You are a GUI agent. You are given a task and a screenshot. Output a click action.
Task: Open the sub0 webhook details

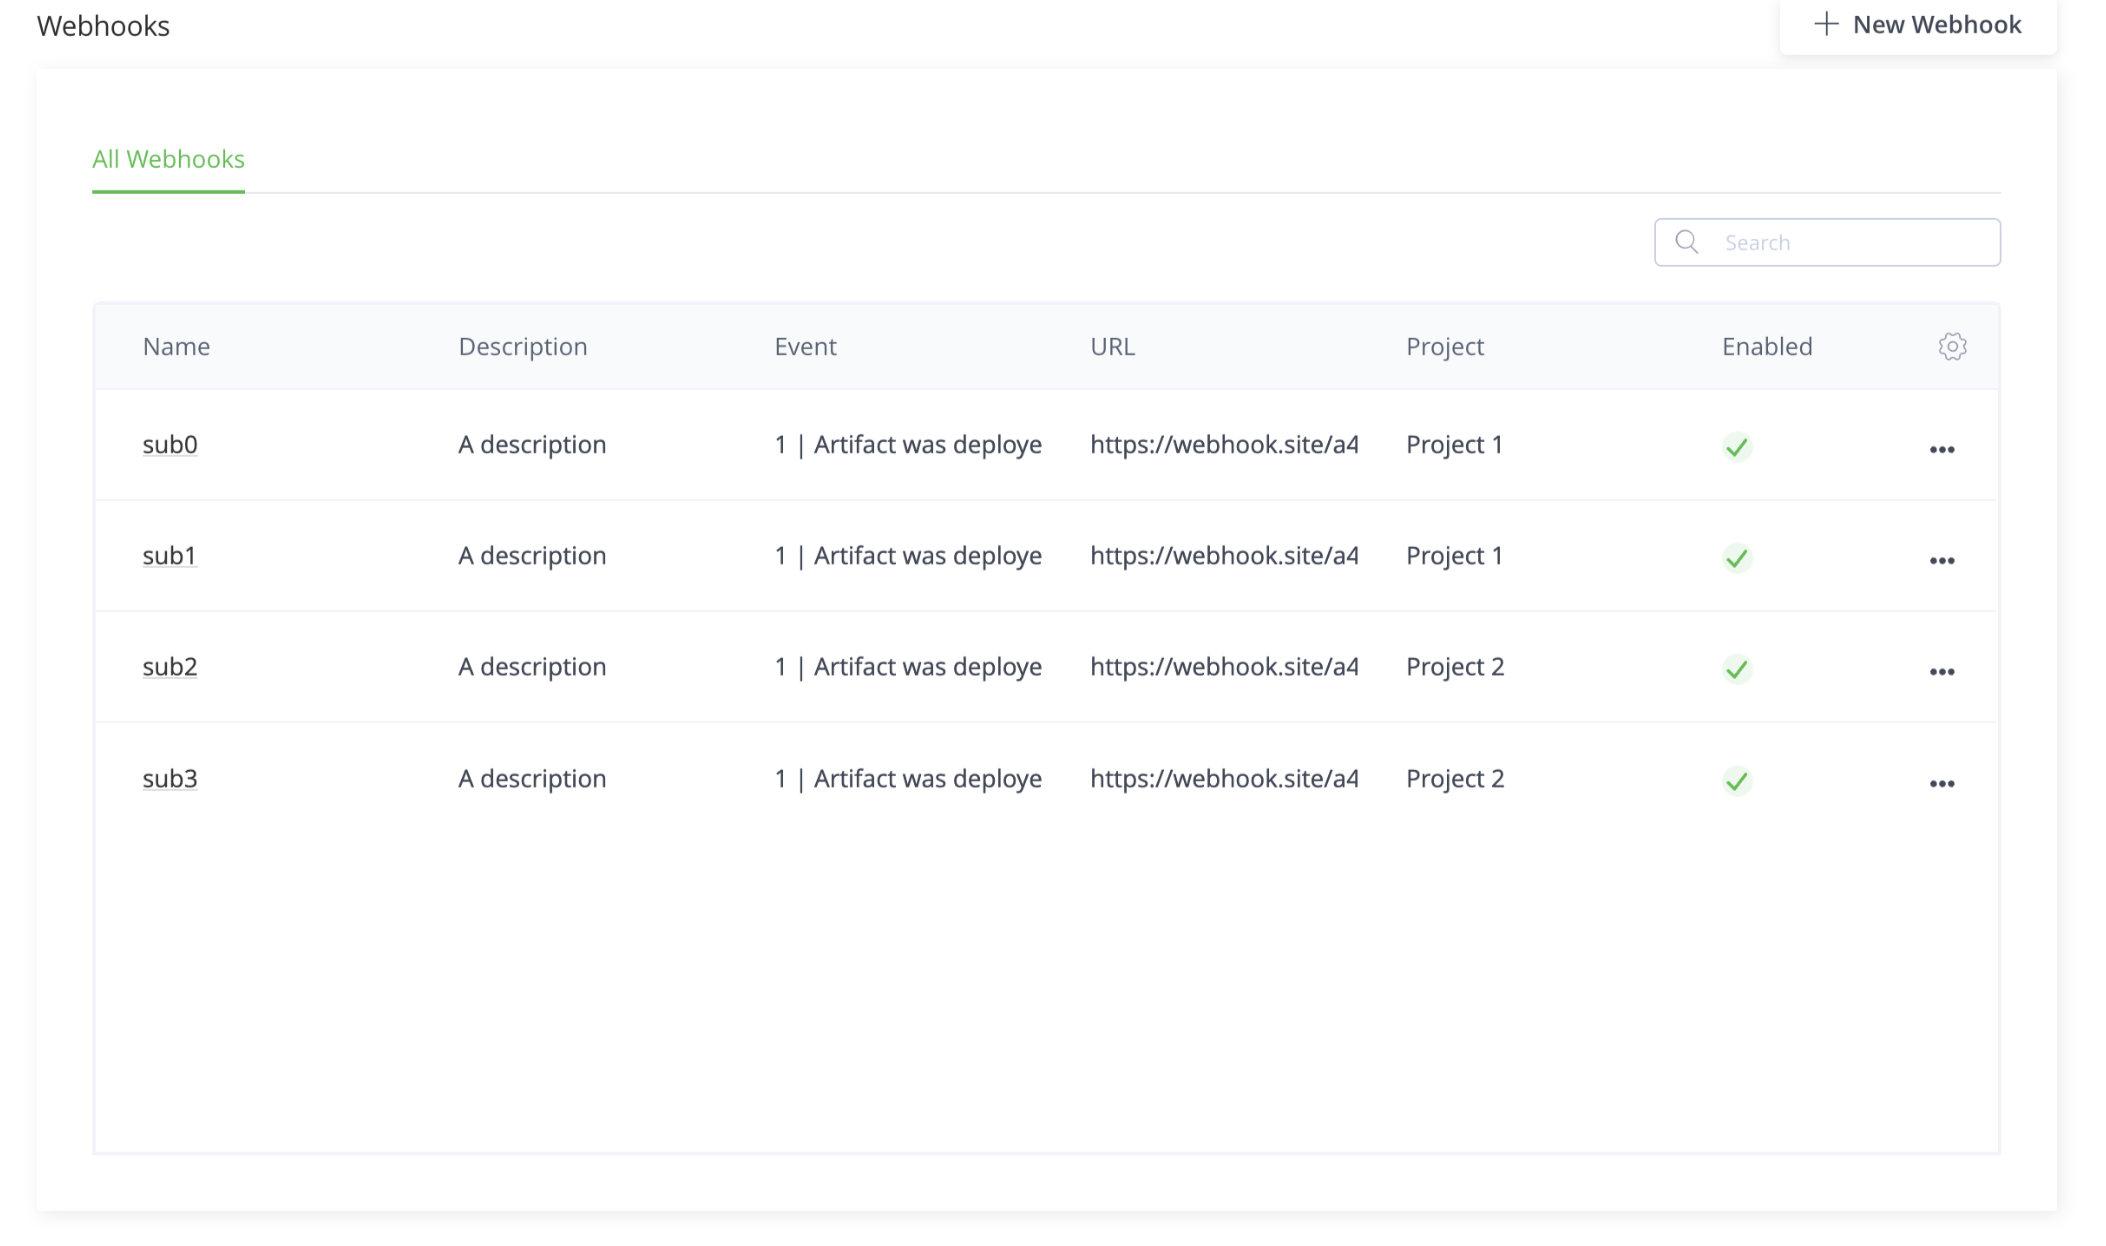tap(170, 445)
